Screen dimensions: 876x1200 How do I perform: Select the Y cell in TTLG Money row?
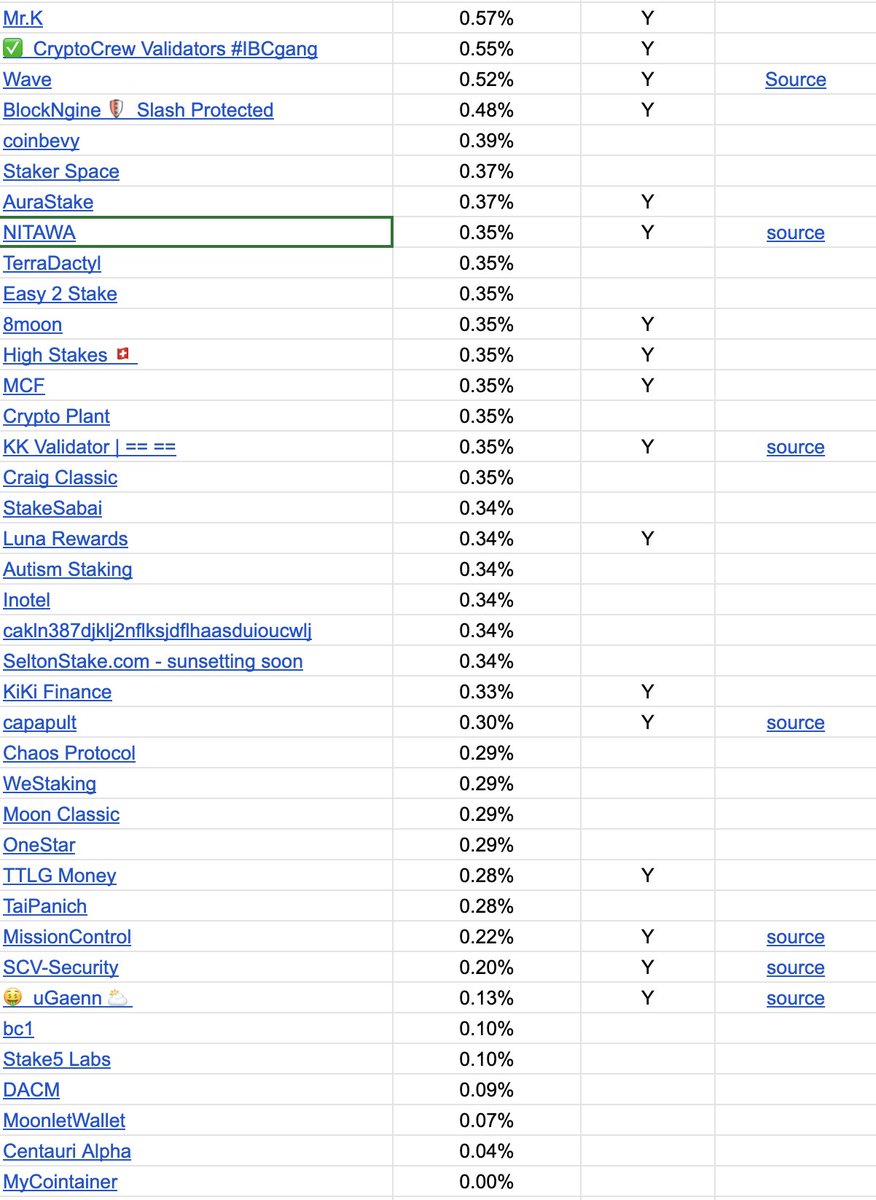click(647, 876)
